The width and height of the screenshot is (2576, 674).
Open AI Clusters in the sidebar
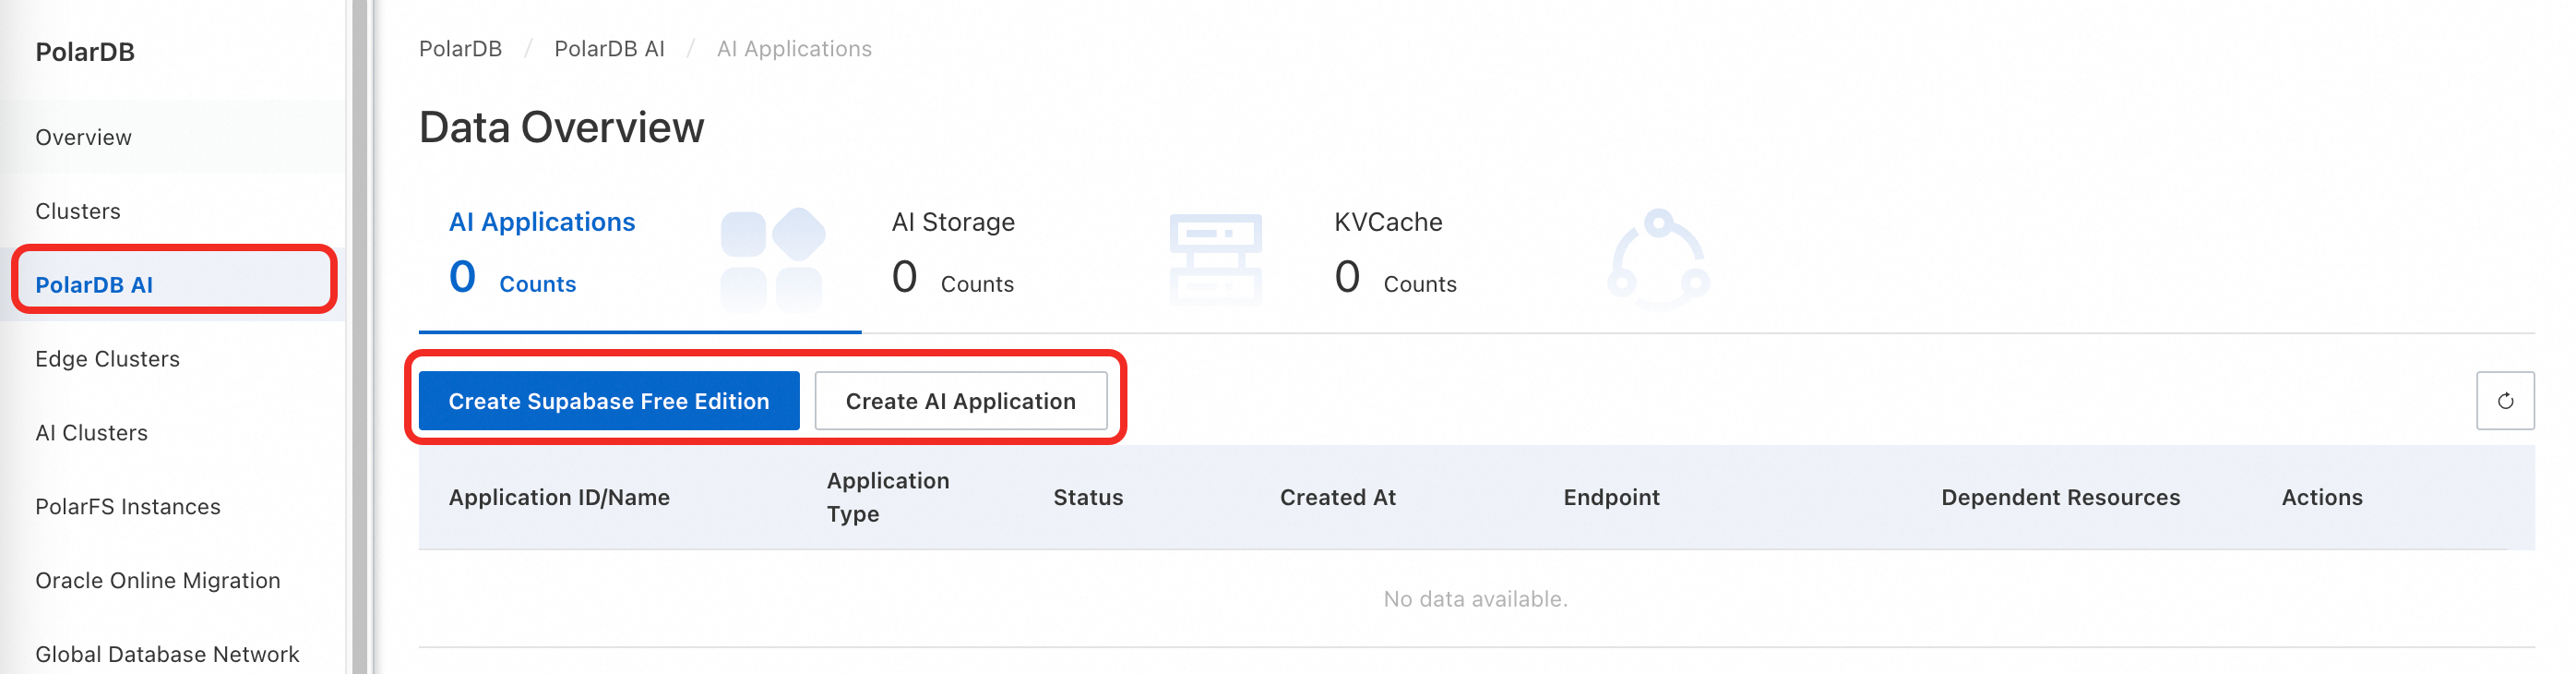(x=172, y=433)
